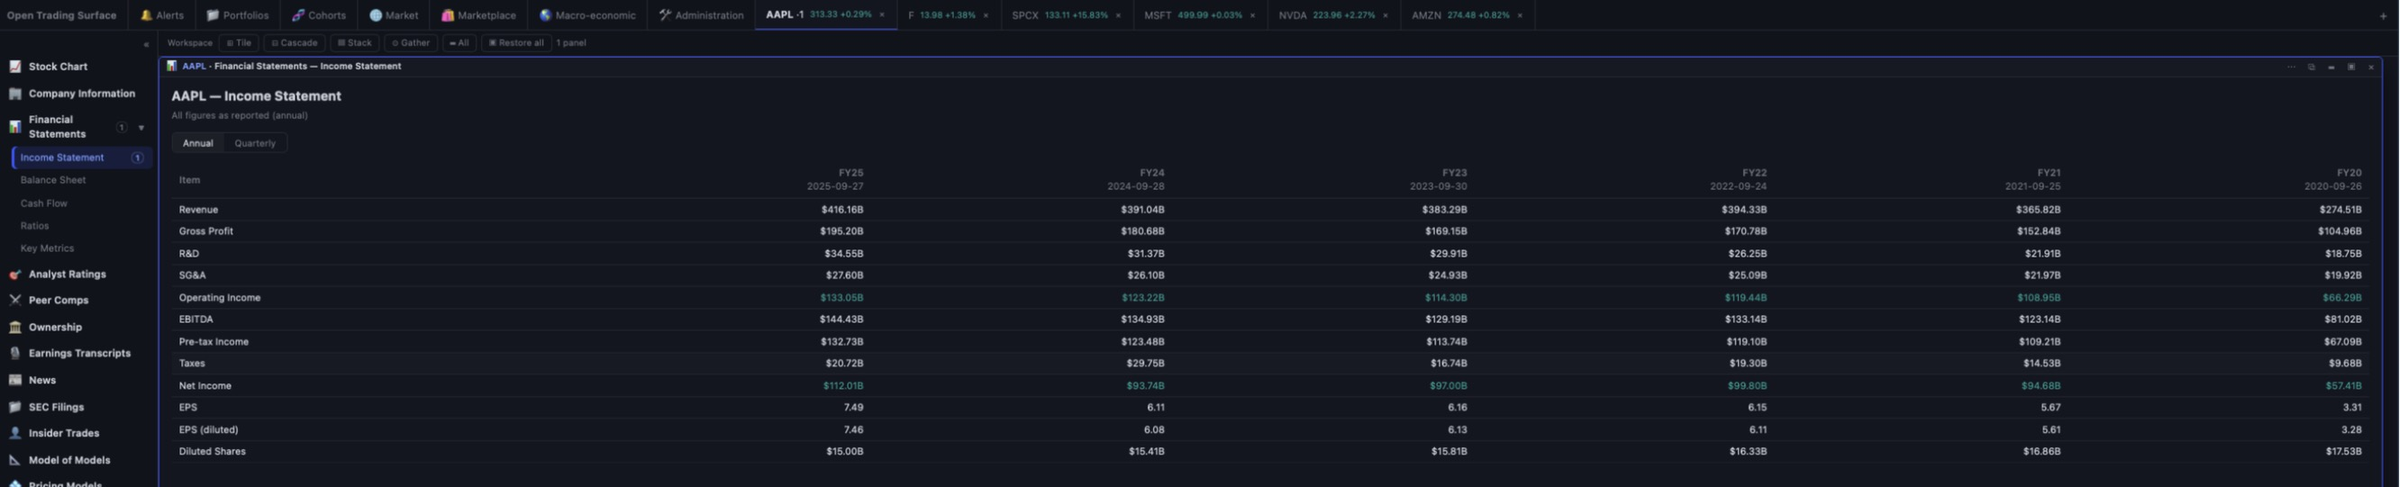Click the AAPL link in panel header

click(194, 66)
